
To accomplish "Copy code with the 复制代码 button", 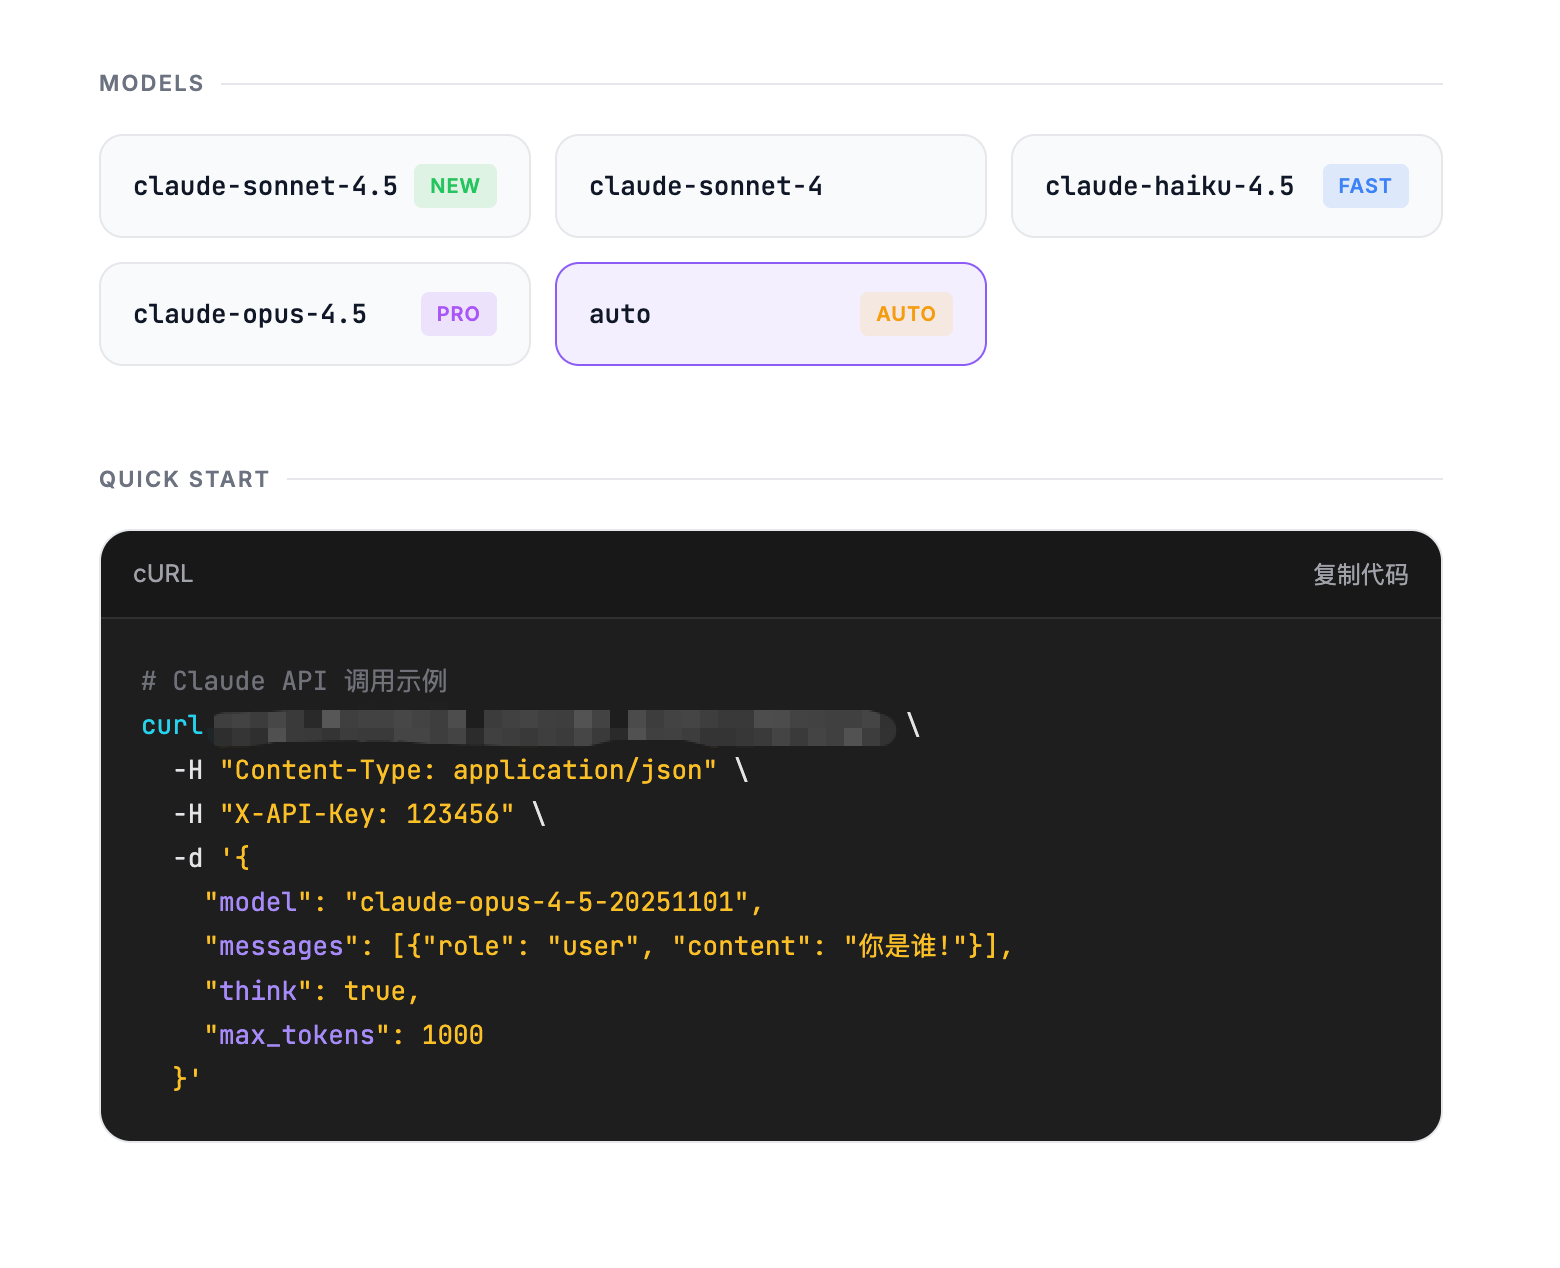I will [x=1360, y=574].
